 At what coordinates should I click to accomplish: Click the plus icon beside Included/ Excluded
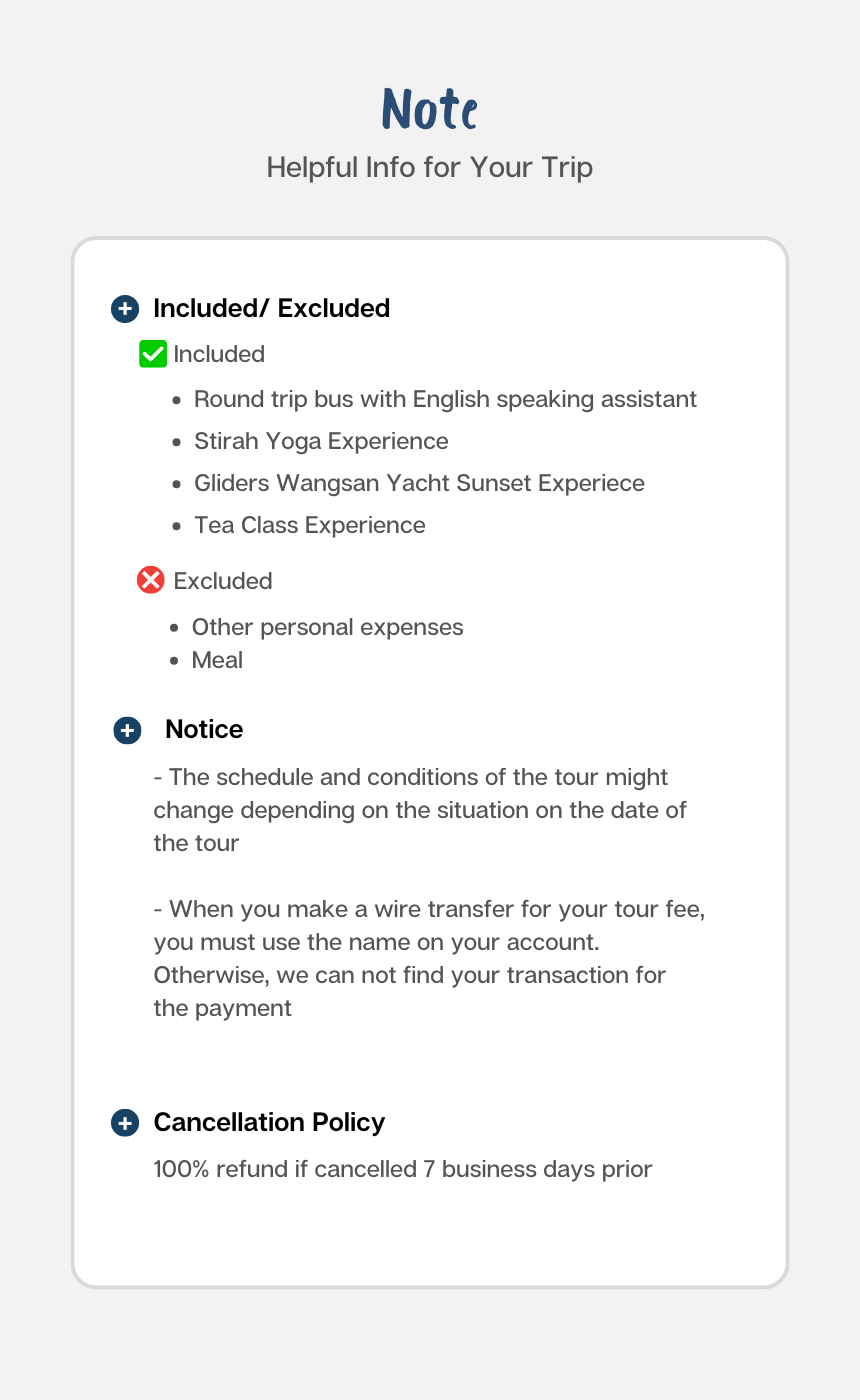click(x=124, y=309)
